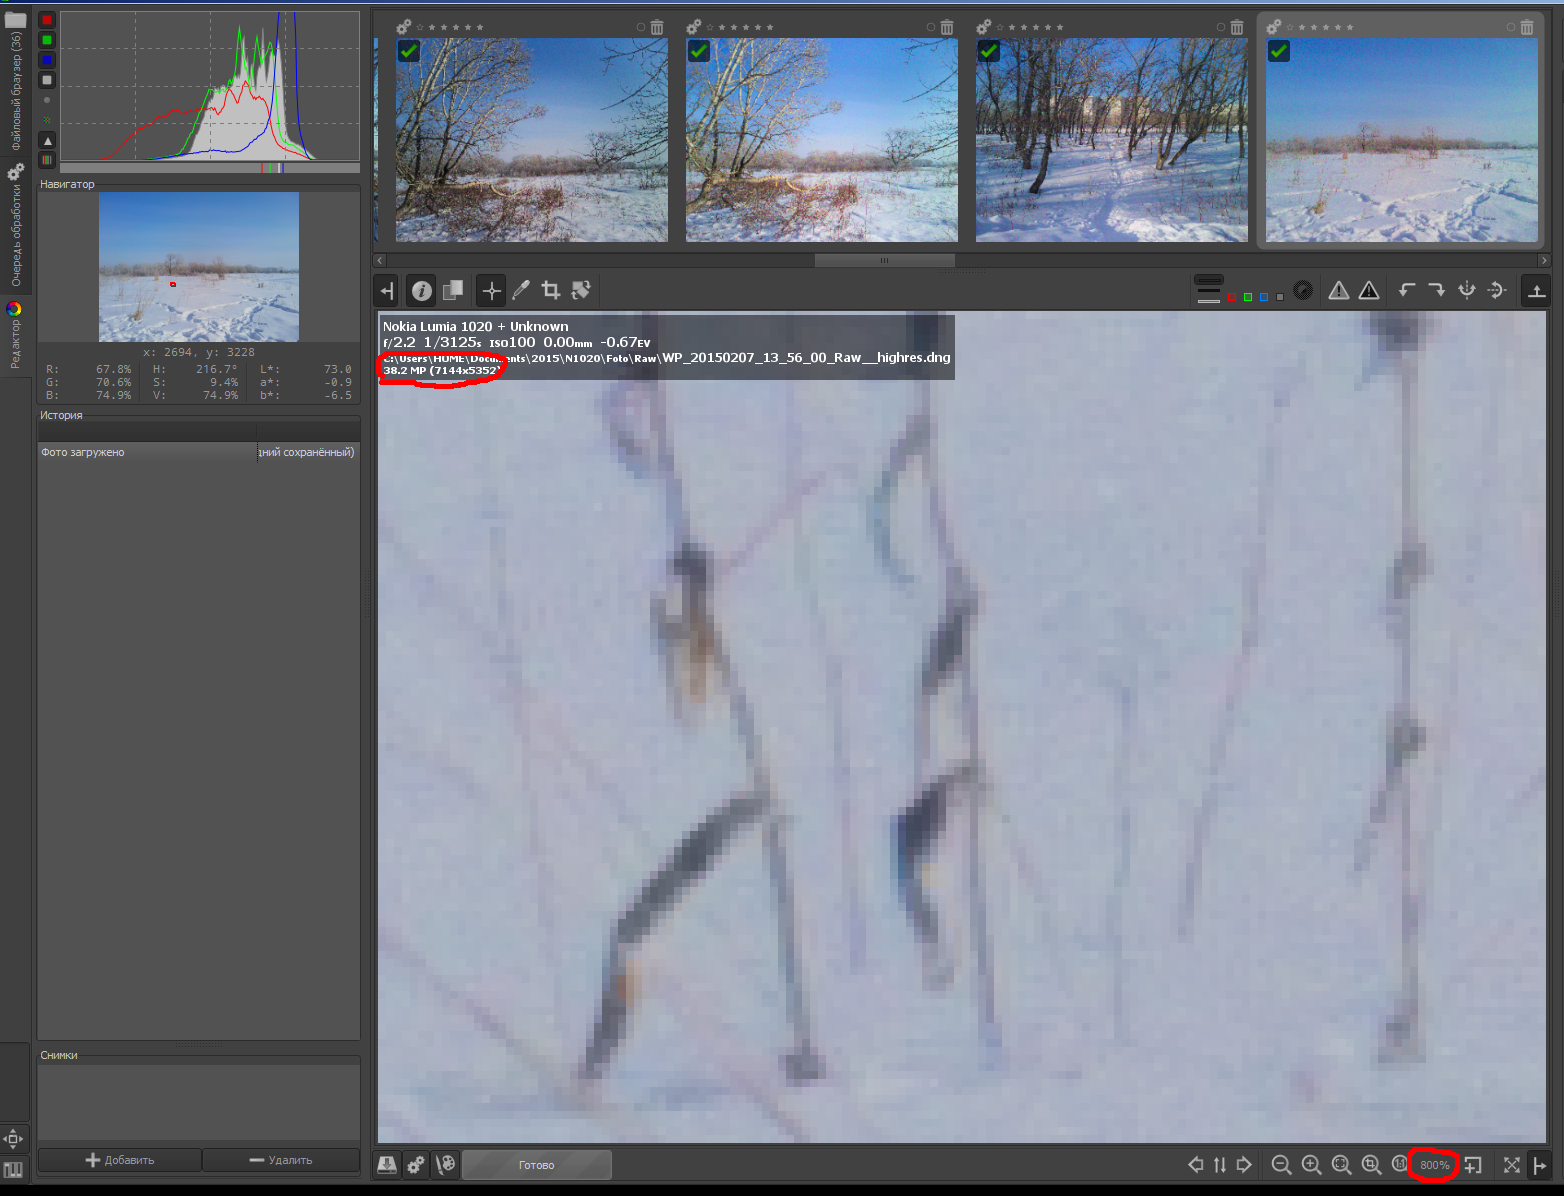This screenshot has height=1196, width=1564.
Task: Collapse the top filmstrip panel
Action: point(1536,291)
